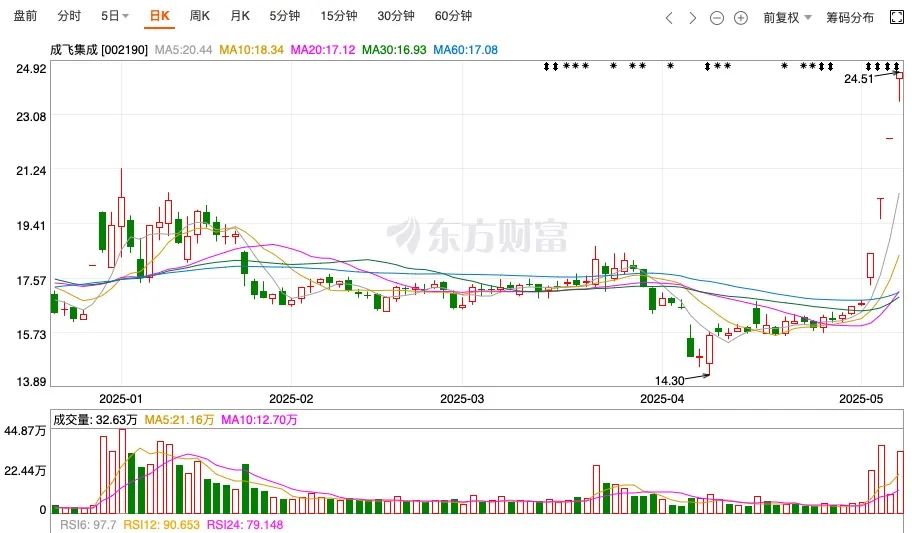The width and height of the screenshot is (912, 533).
Task: Click the 14.30 low price marker
Action: [669, 381]
